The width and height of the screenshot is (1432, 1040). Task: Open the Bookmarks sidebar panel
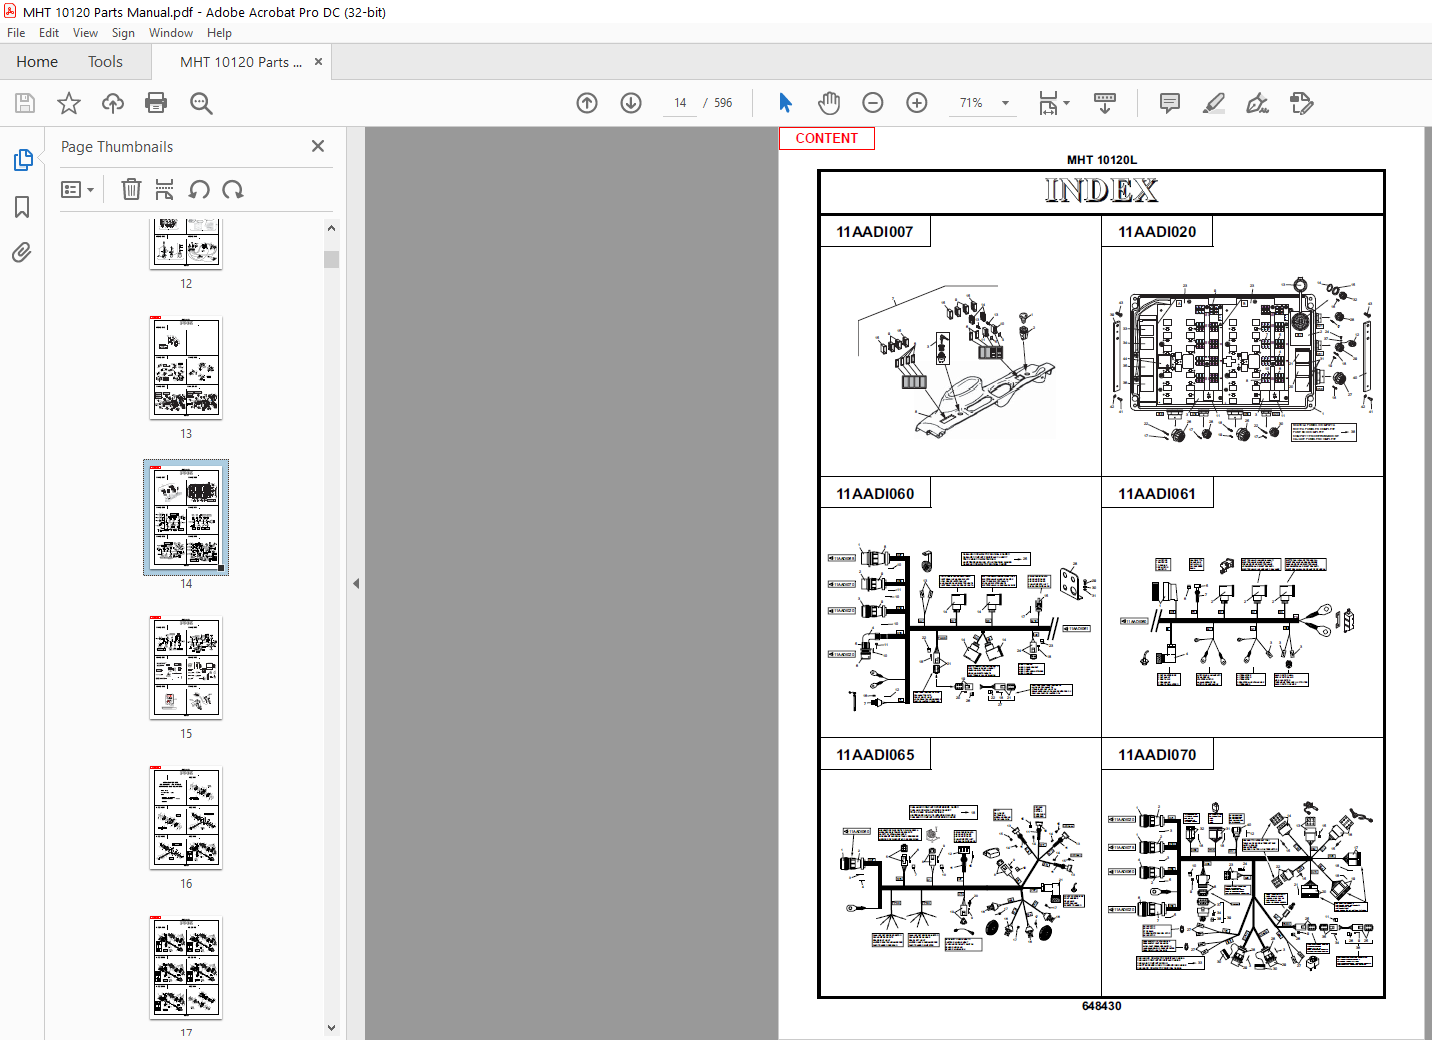[x=22, y=207]
